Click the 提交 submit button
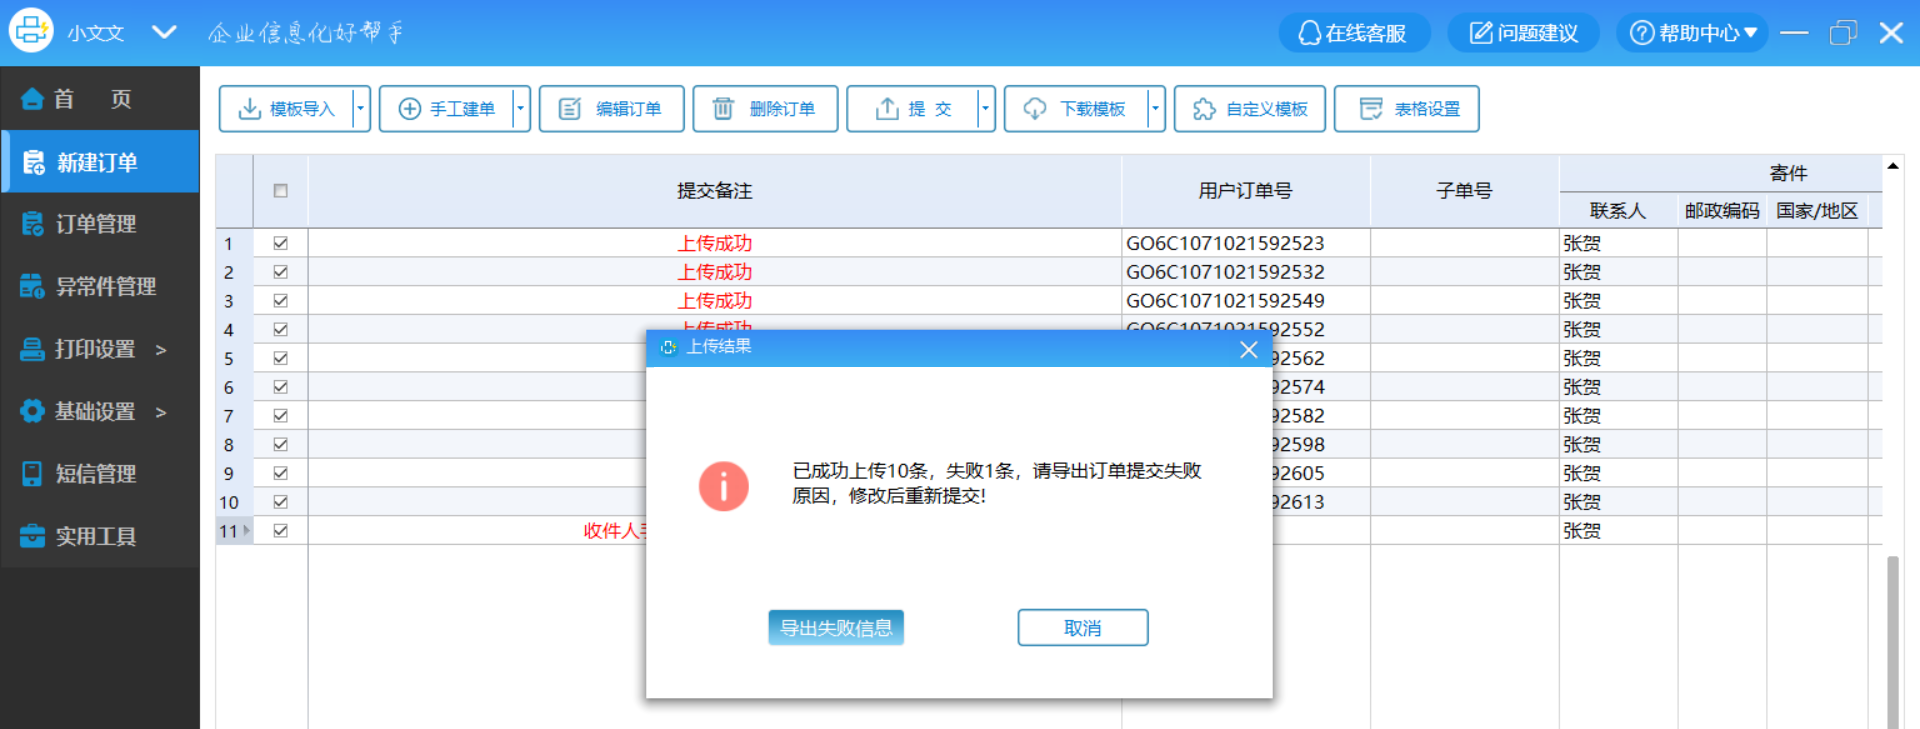 pyautogui.click(x=912, y=109)
